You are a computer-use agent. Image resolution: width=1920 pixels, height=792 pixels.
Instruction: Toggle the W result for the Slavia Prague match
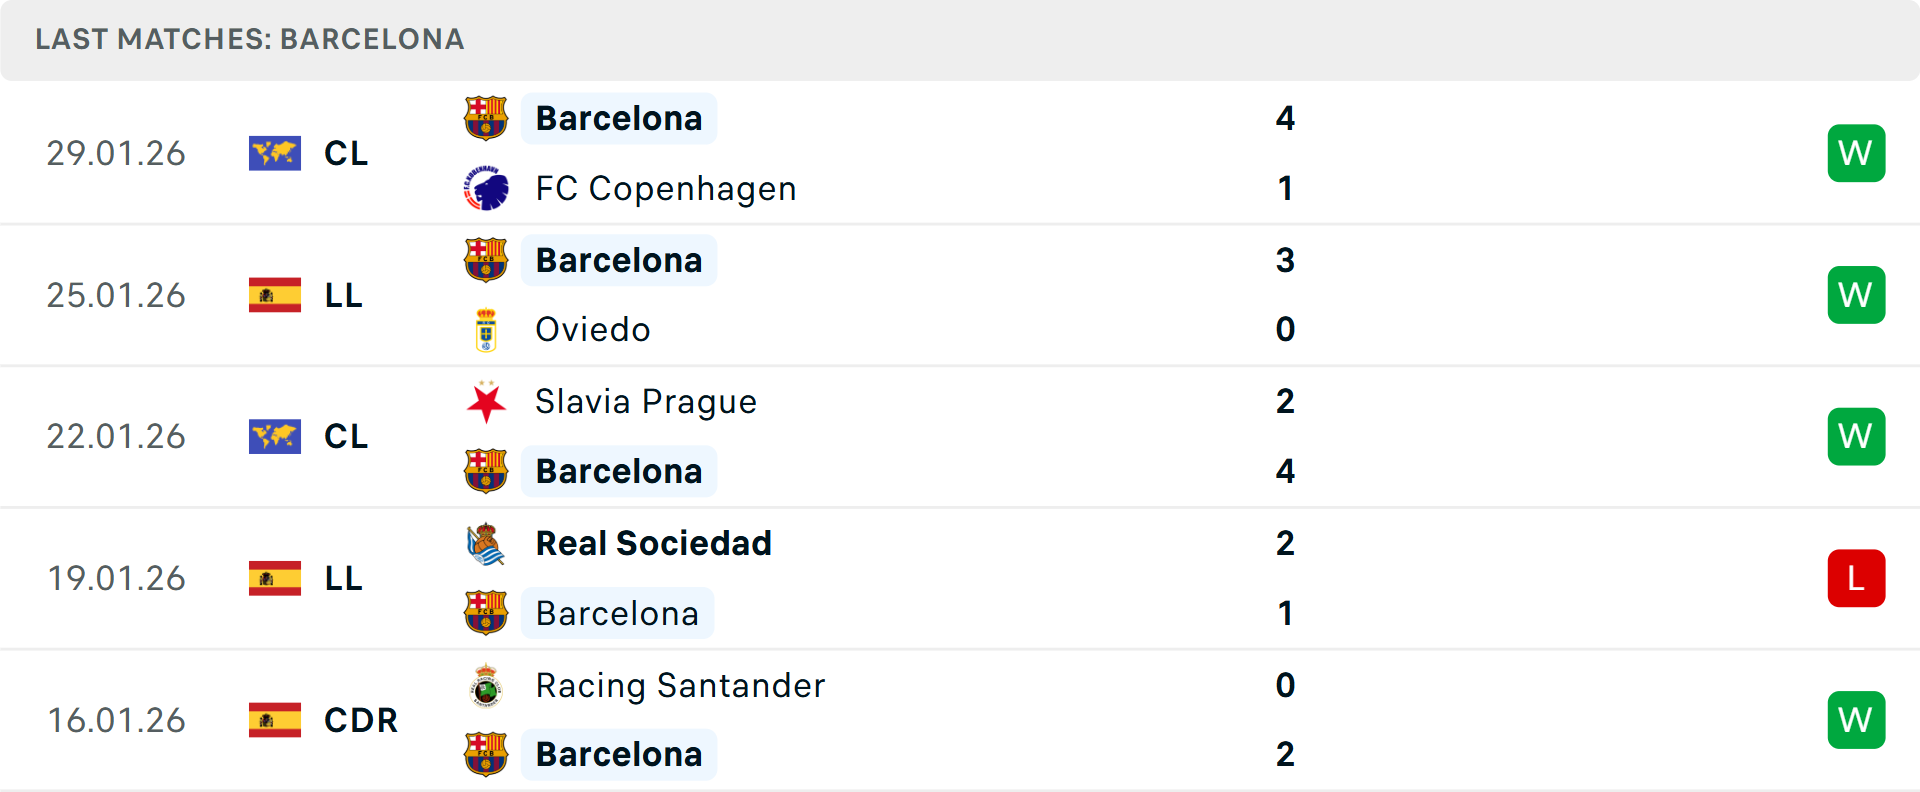pyautogui.click(x=1856, y=436)
